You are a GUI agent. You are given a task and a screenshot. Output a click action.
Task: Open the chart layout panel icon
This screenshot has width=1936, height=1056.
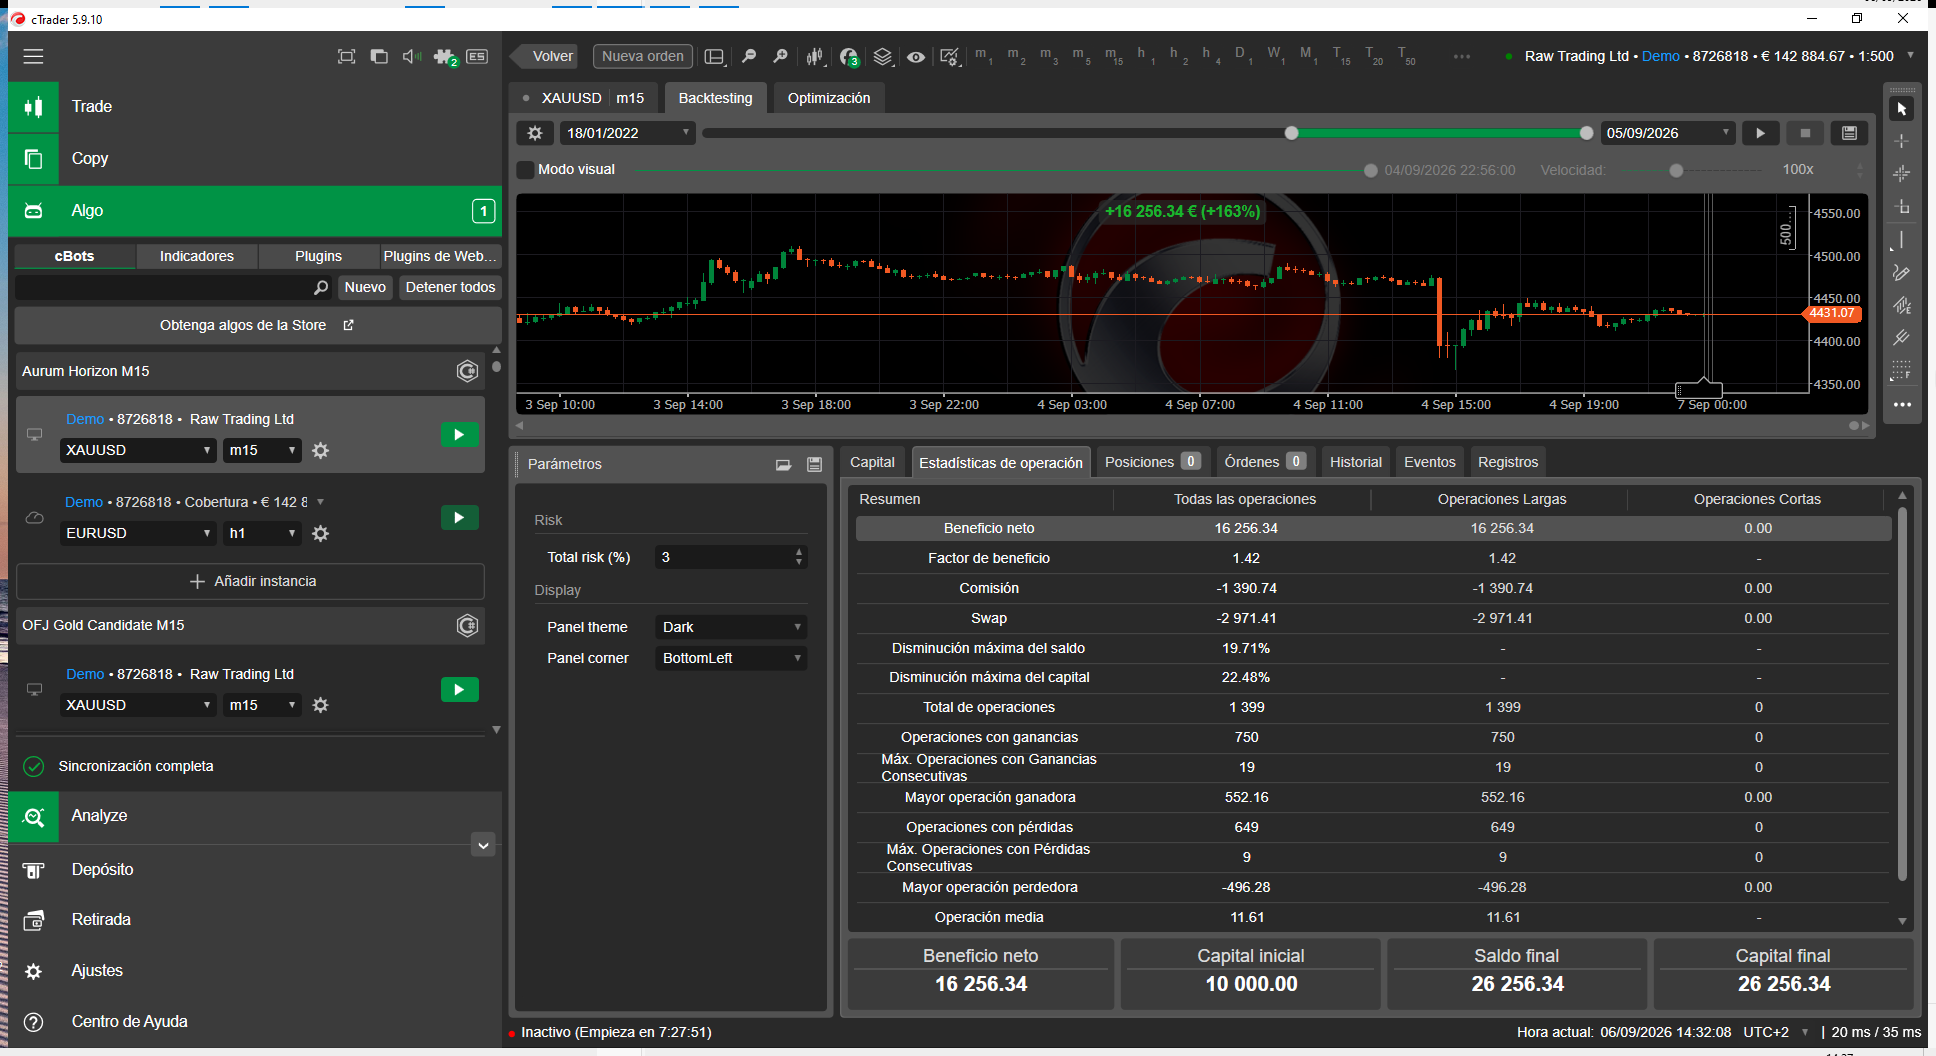(x=714, y=57)
